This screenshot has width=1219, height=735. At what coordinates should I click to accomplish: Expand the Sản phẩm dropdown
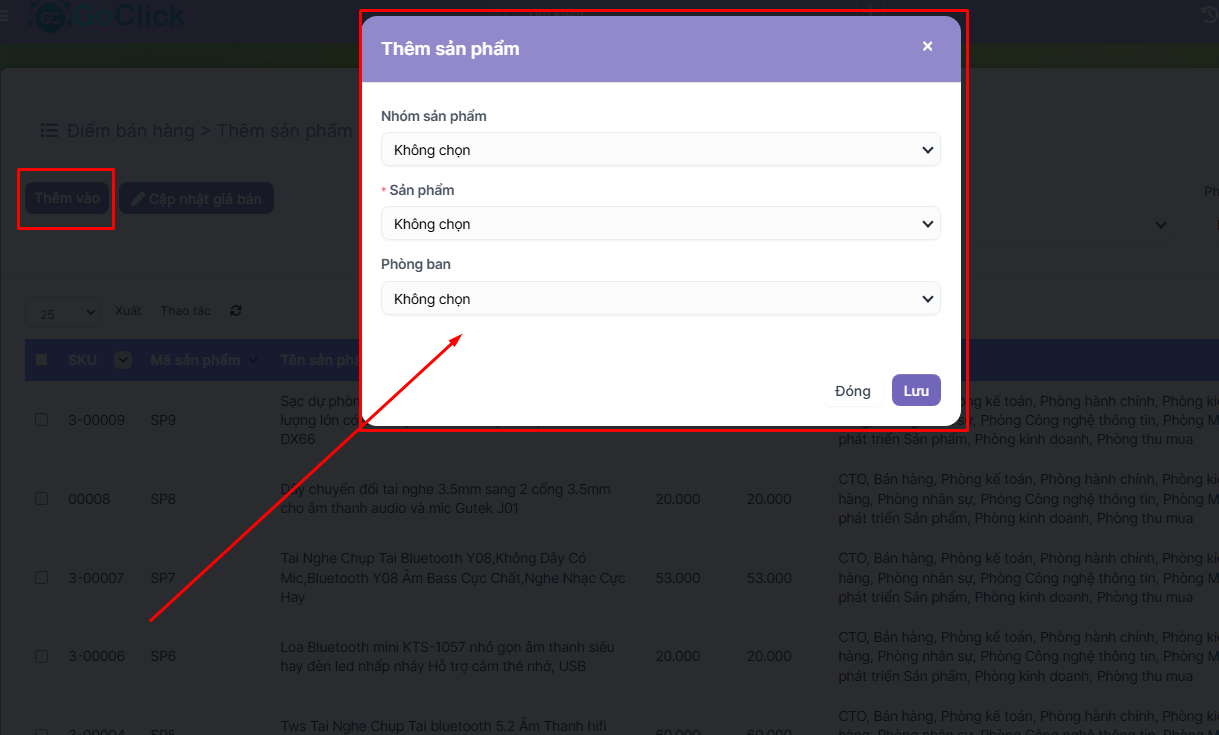660,224
